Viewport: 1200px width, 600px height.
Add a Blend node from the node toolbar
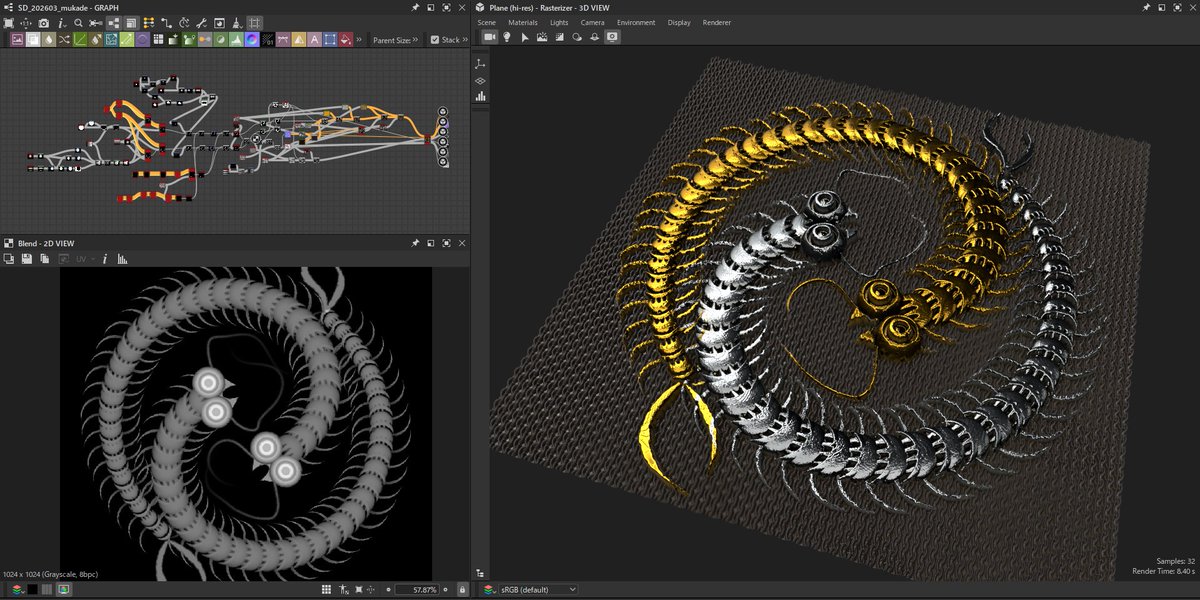point(33,40)
